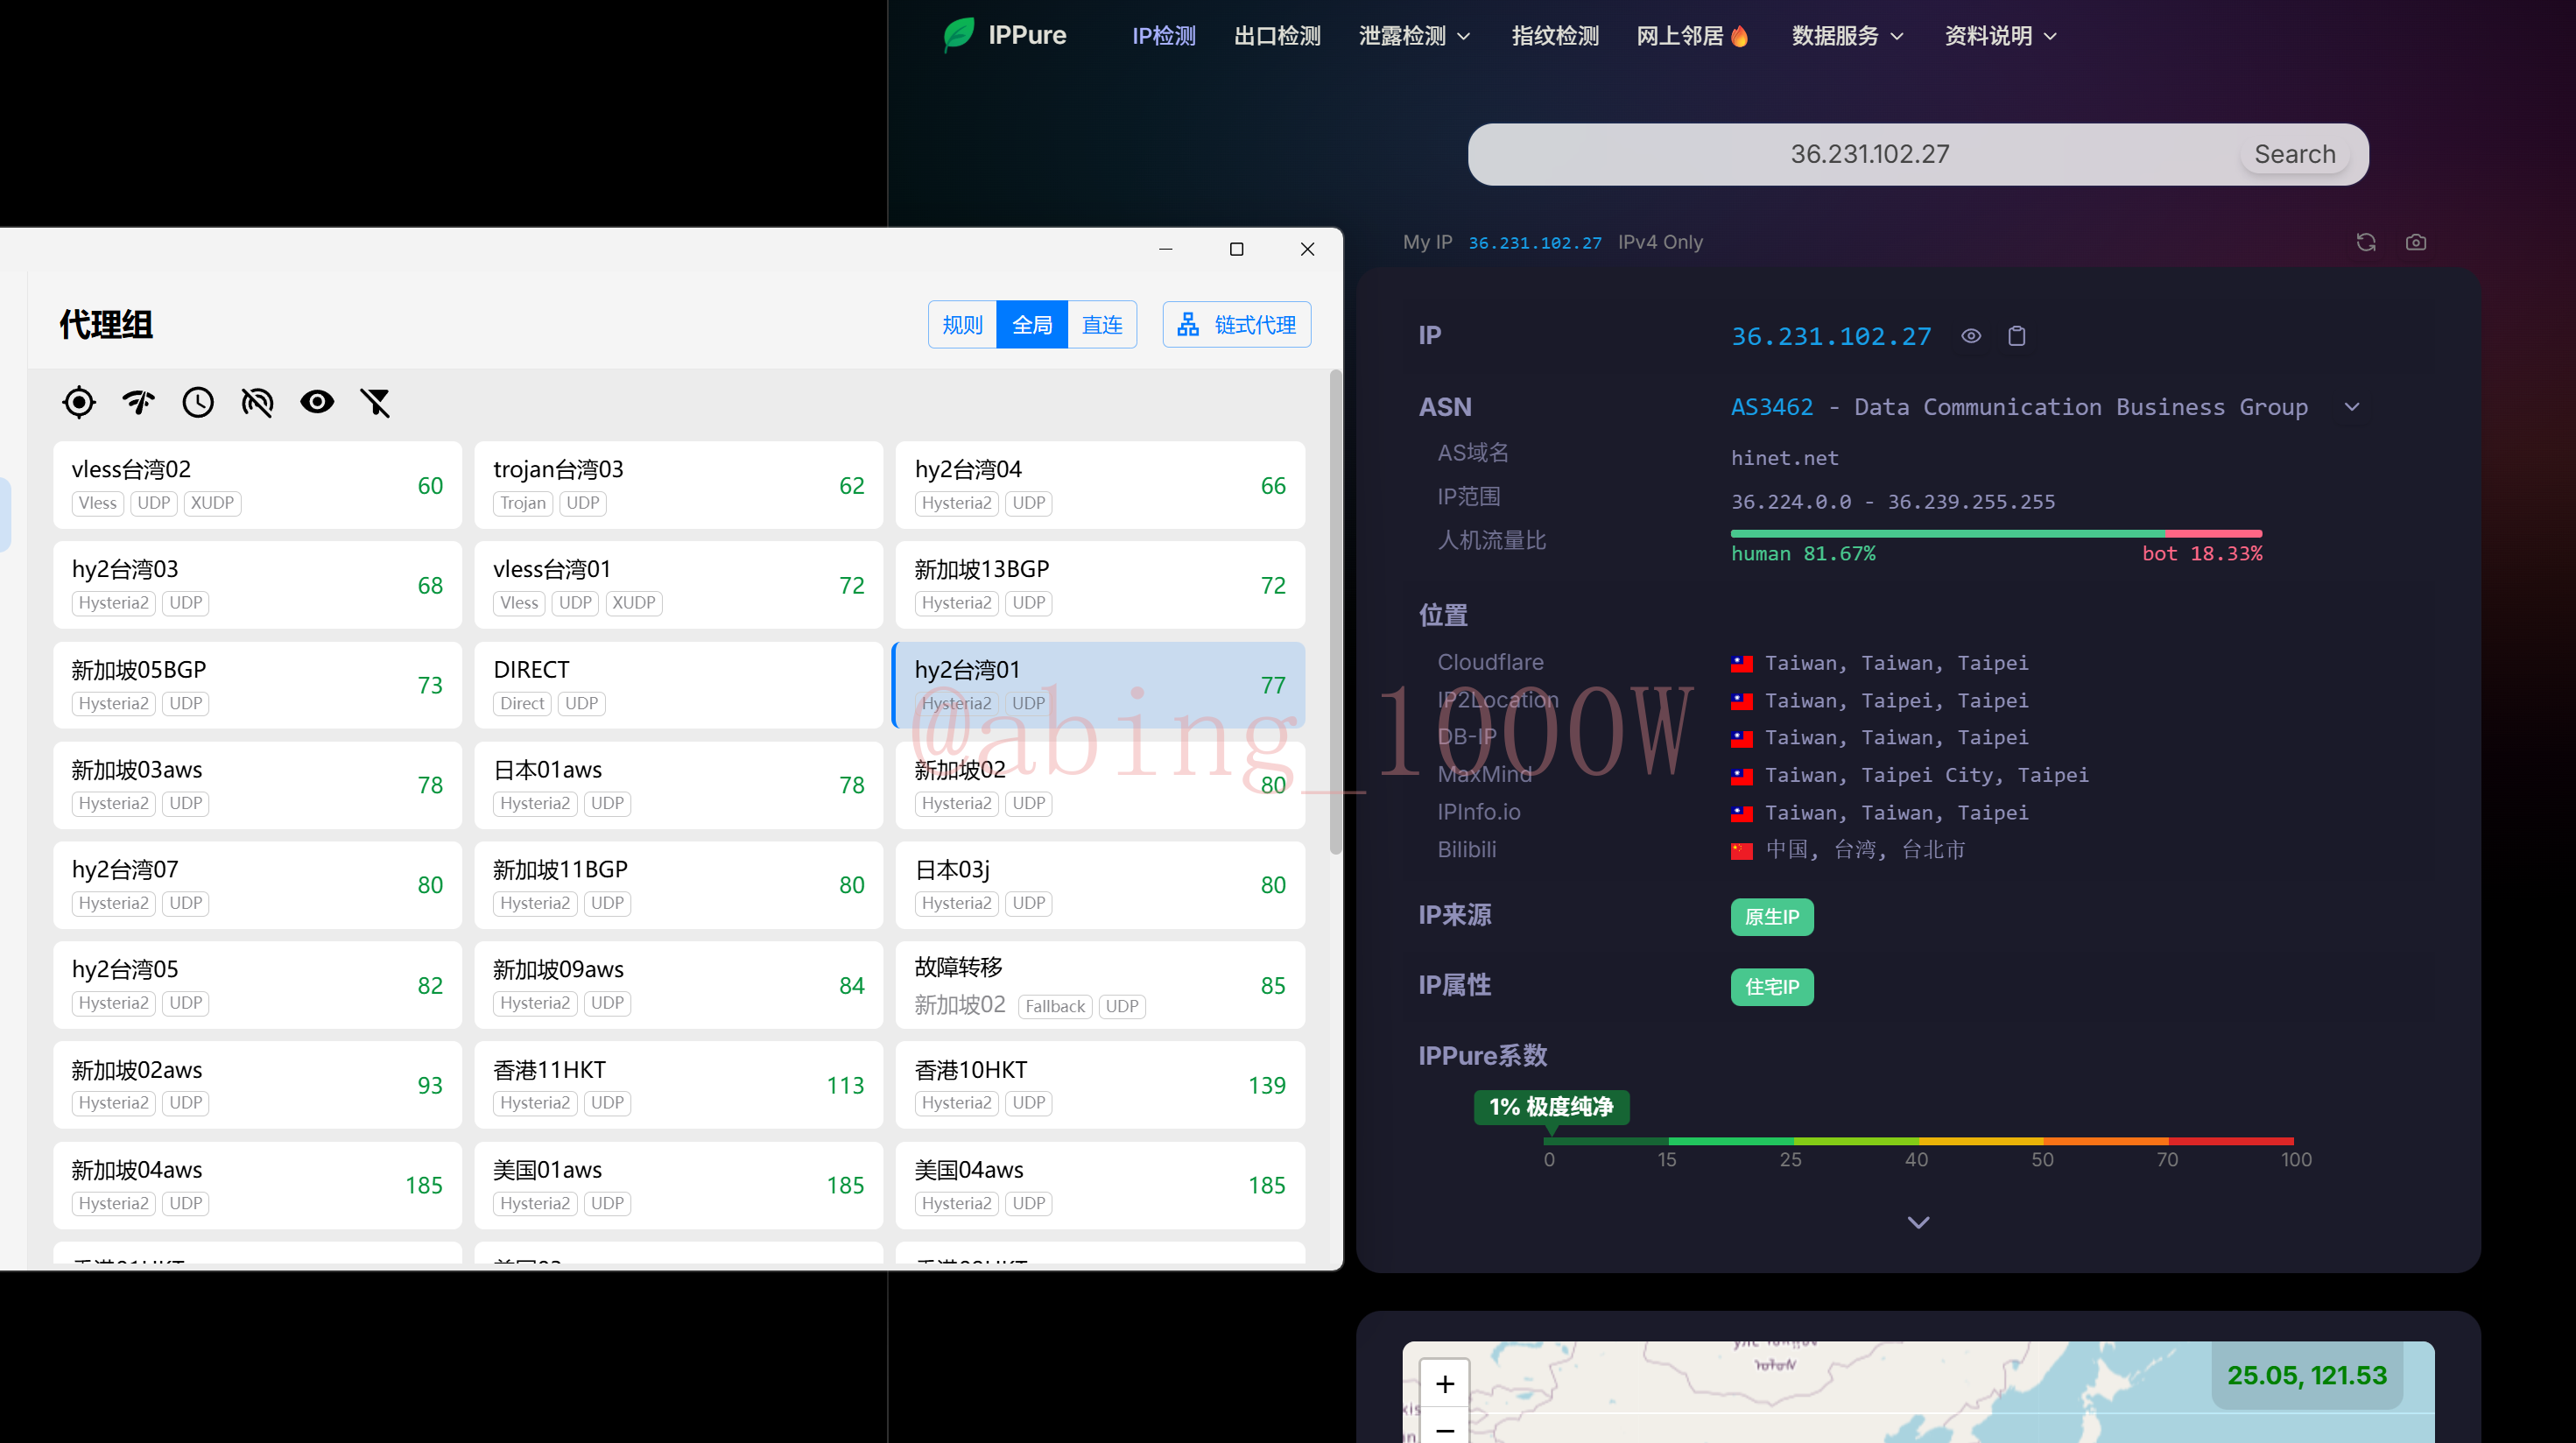The image size is (2576, 1443).
Task: Open the 指纹检测 nav tab
Action: point(1555,36)
